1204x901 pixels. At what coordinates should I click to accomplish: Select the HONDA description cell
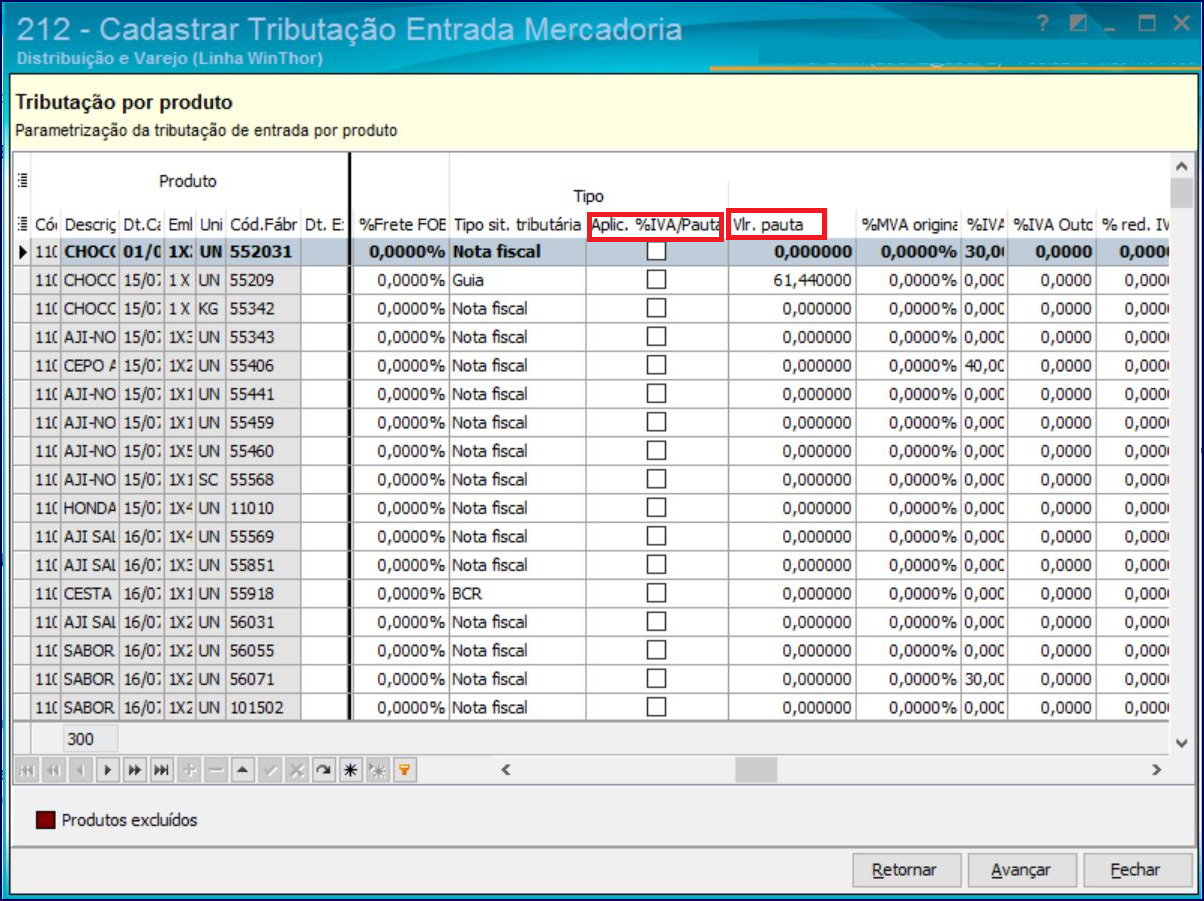click(x=89, y=508)
